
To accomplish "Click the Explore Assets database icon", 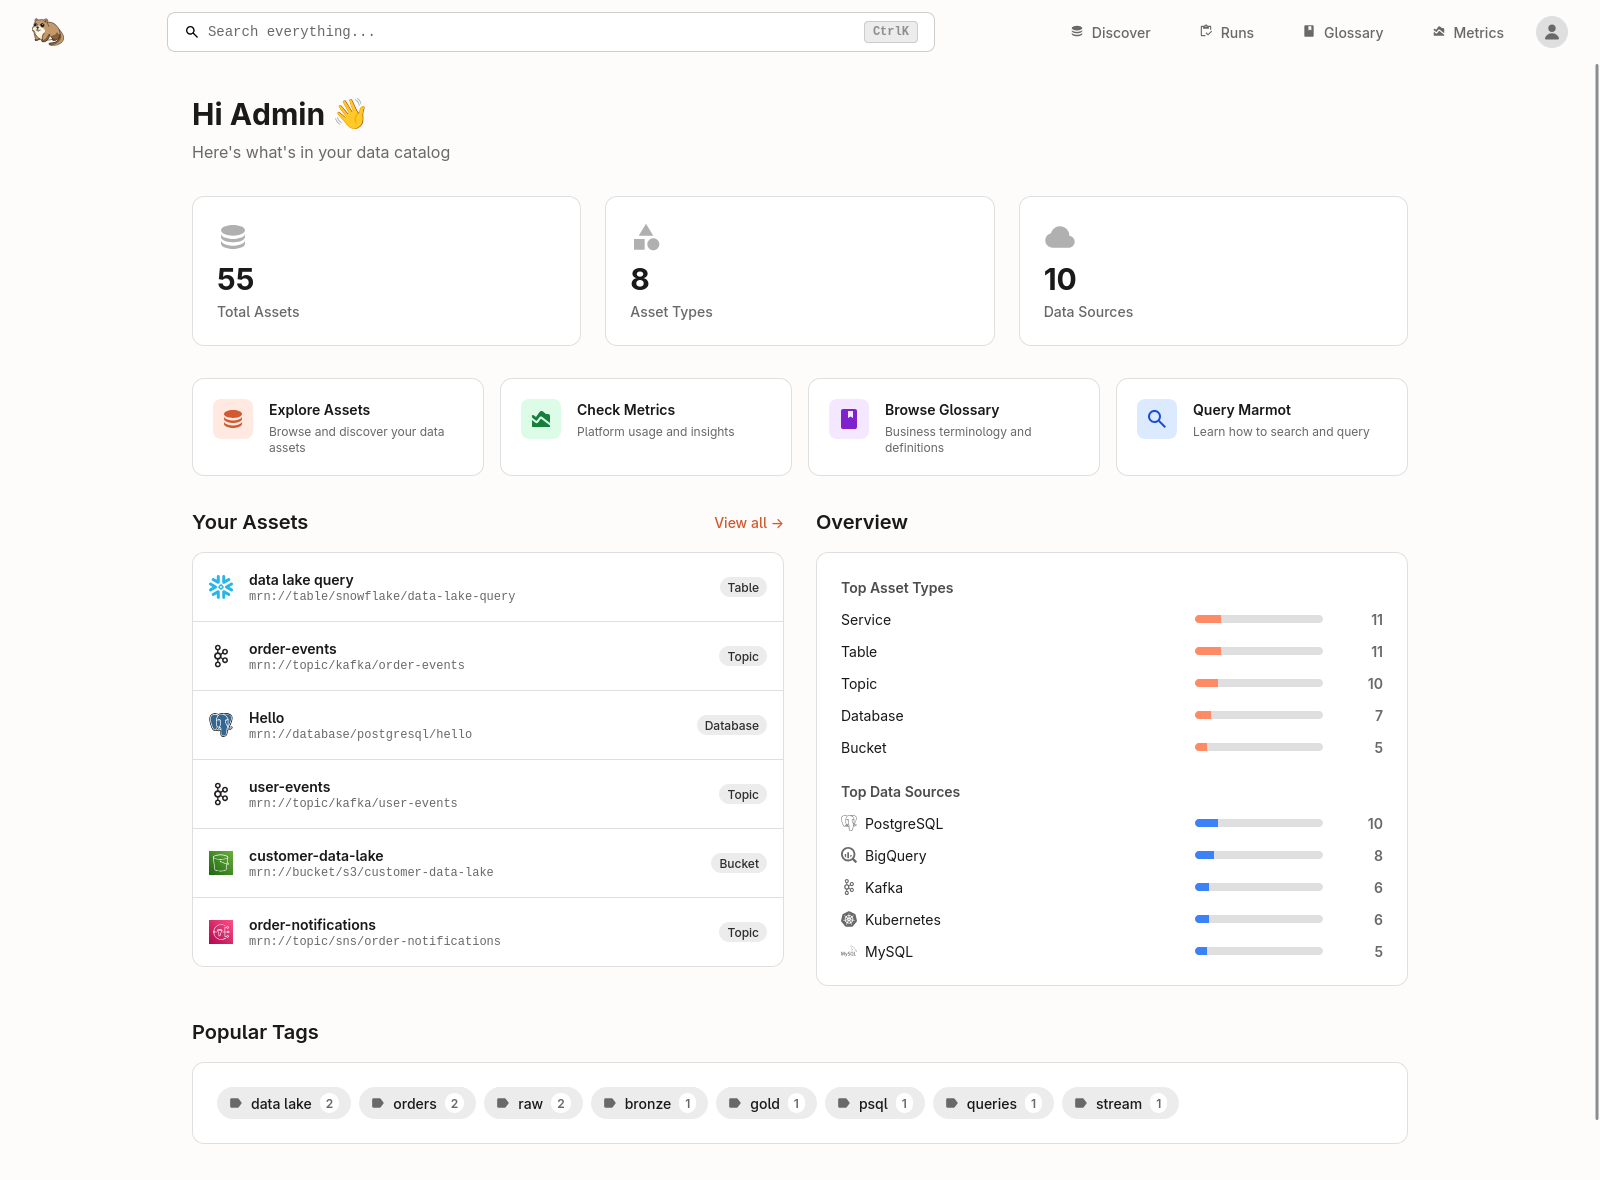I will (232, 419).
